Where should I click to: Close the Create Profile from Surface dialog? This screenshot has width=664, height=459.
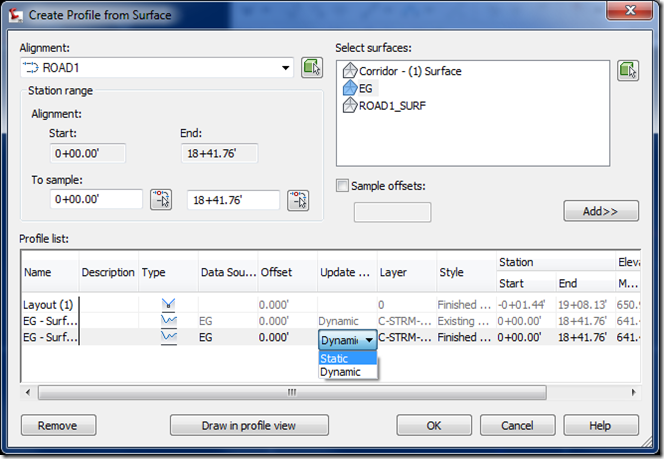(x=630, y=10)
